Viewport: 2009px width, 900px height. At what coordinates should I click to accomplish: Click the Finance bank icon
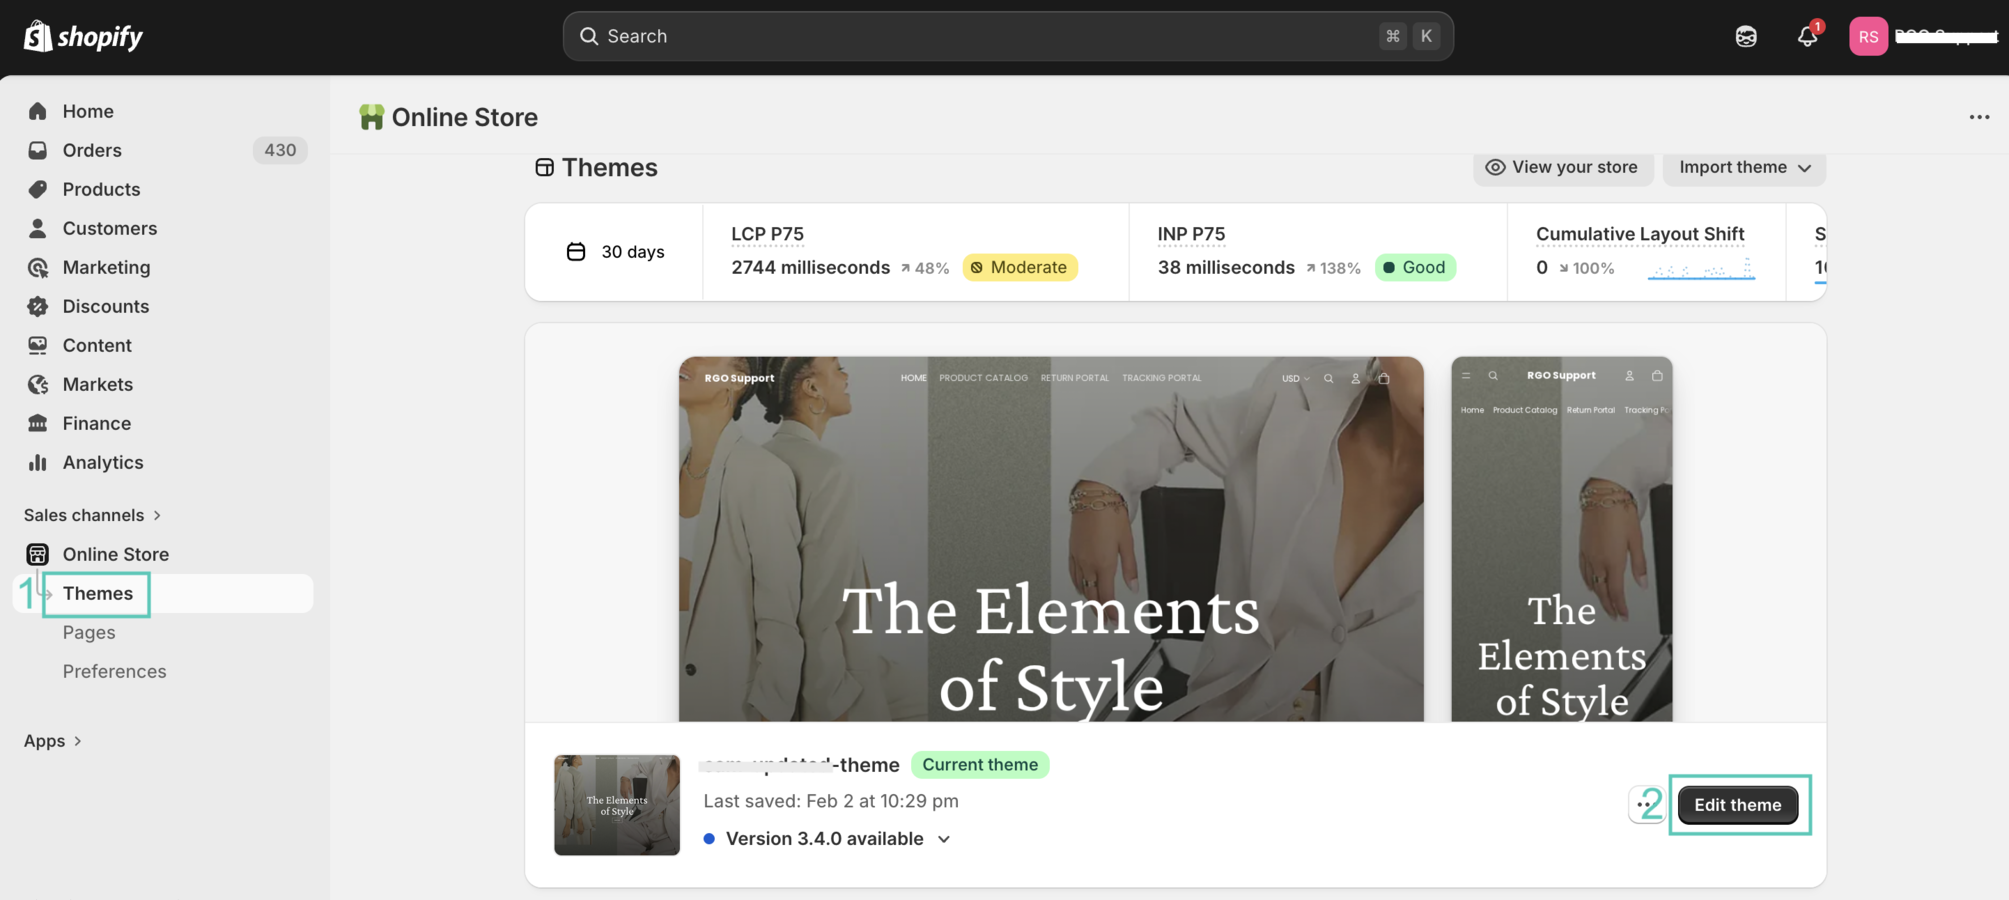pyautogui.click(x=38, y=423)
